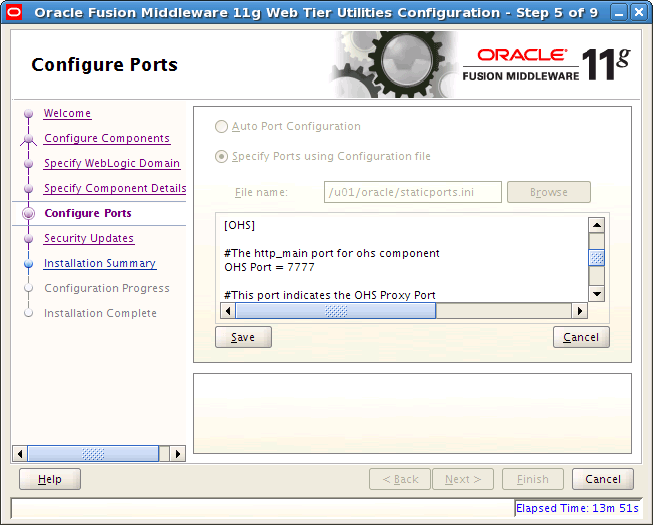Click '#The http_main port for ohs component' comment
Viewport: 653px width, 525px height.
click(331, 253)
